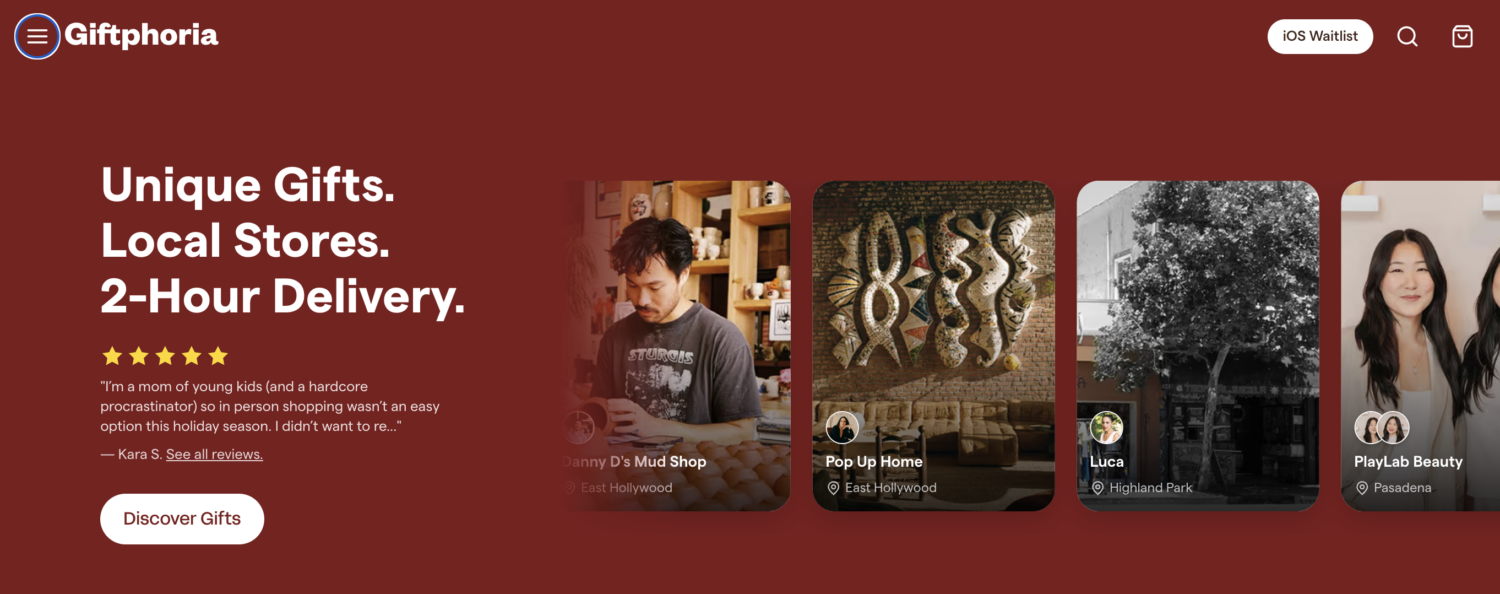Click the PlayLab Beauty owners avatars
Viewport: 1500px width, 594px height.
point(1382,428)
